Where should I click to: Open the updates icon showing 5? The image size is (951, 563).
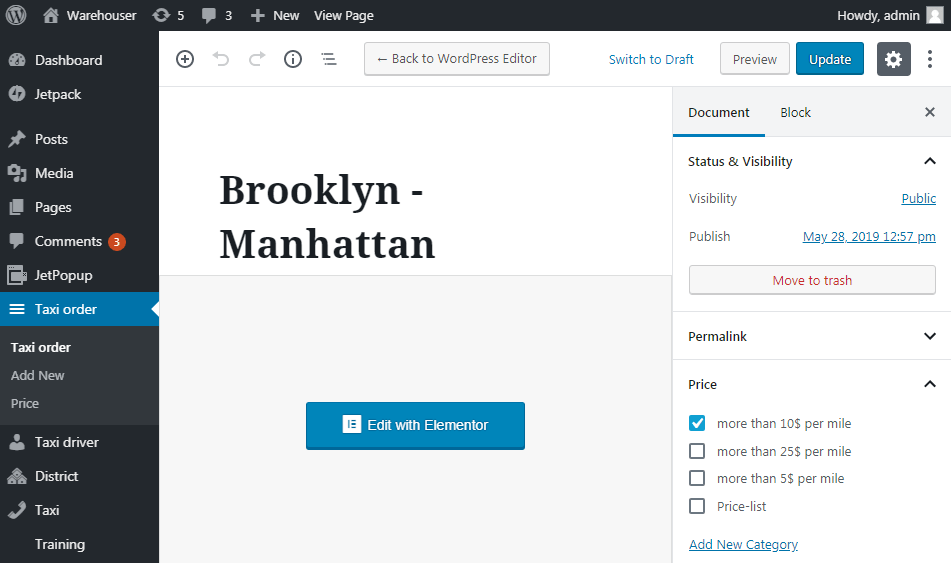click(168, 15)
